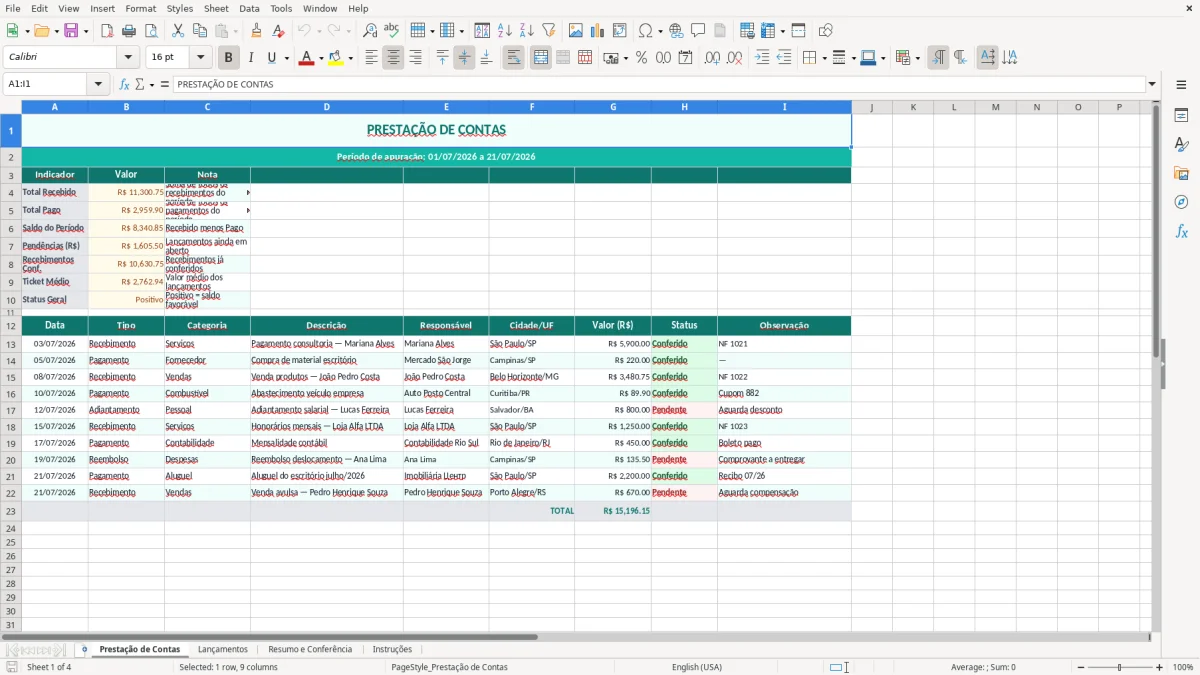The image size is (1200, 675).
Task: Open Print Preview from the toolbar
Action: [151, 31]
